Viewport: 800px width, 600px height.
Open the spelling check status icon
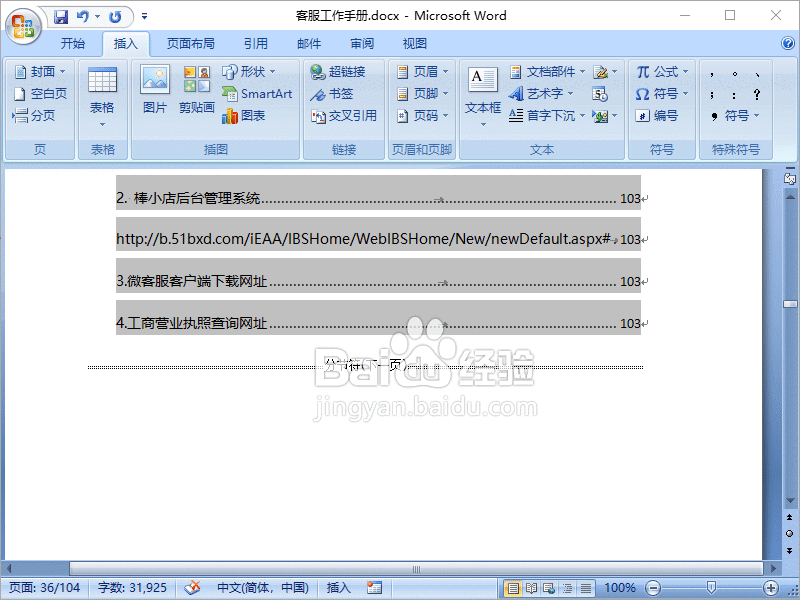click(192, 588)
